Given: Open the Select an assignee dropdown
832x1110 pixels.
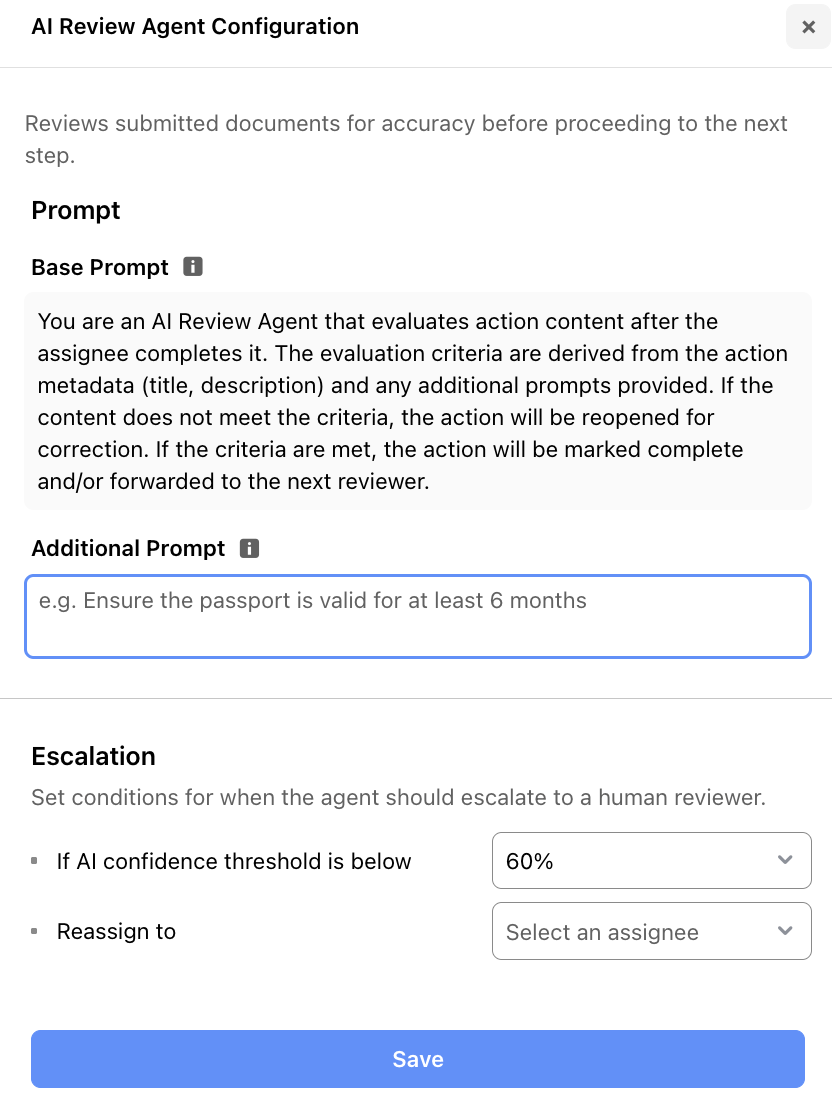Looking at the screenshot, I should tap(651, 931).
